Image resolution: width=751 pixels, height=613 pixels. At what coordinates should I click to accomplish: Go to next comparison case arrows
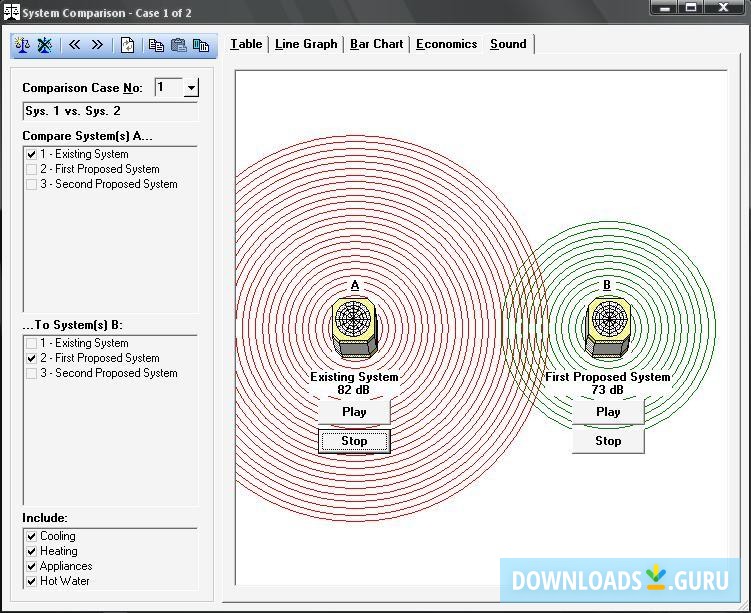point(97,45)
